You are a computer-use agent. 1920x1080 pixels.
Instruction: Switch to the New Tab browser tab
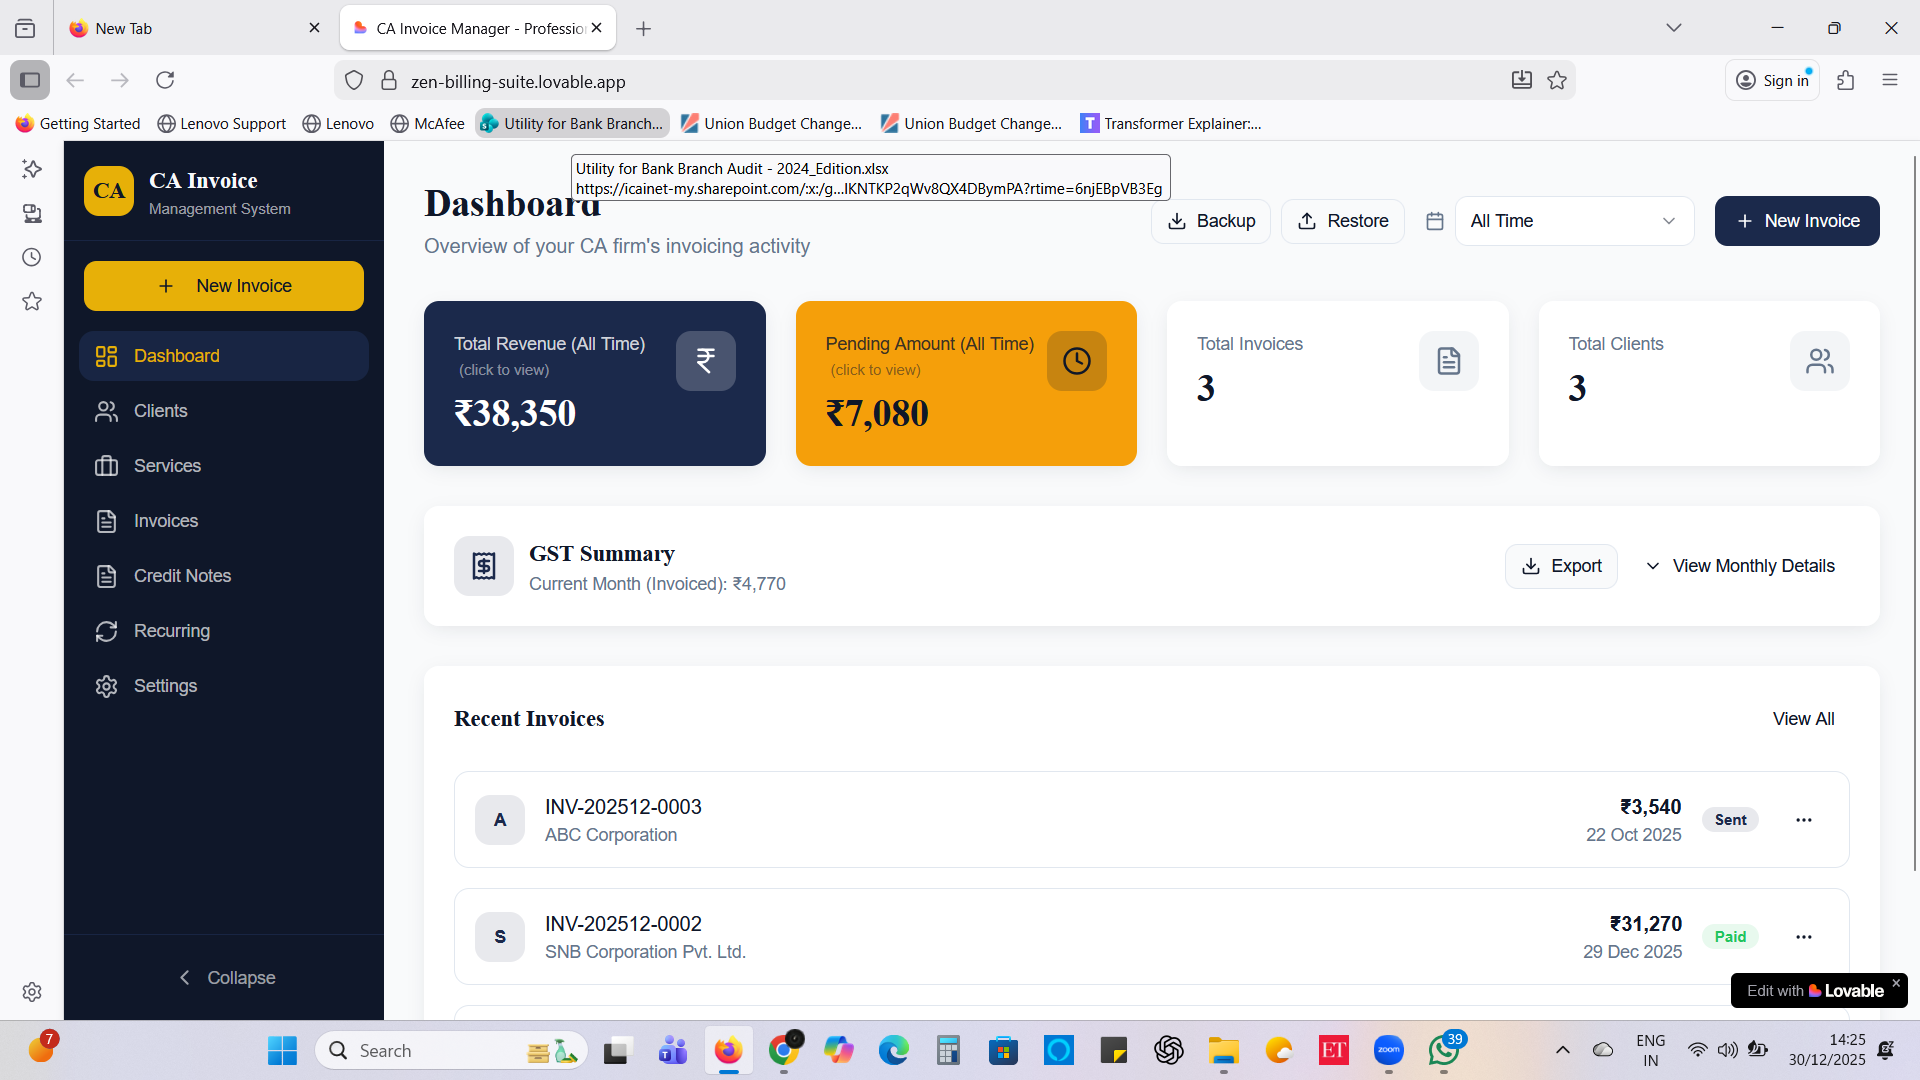click(x=190, y=28)
